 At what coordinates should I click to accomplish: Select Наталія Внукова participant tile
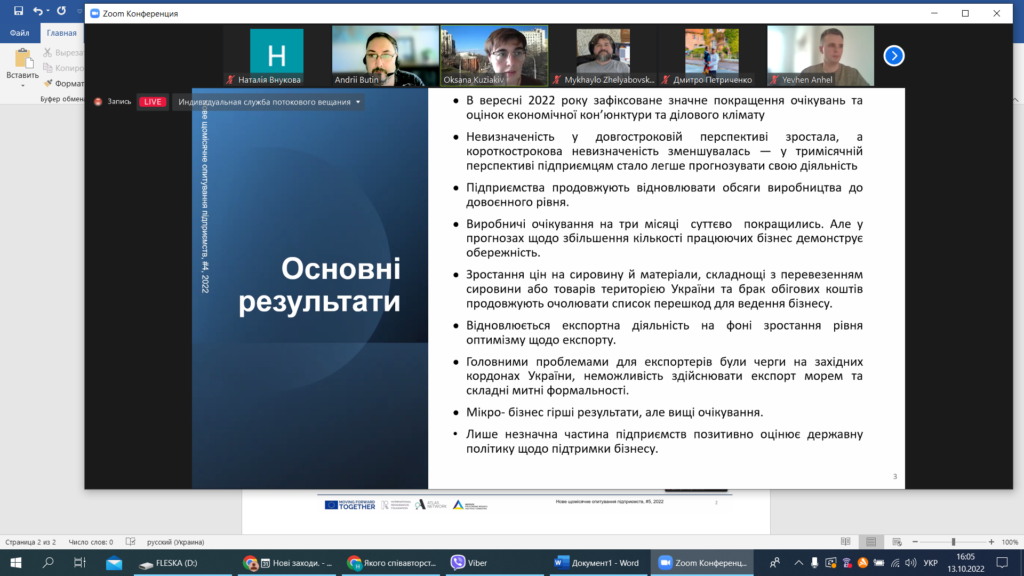click(277, 56)
